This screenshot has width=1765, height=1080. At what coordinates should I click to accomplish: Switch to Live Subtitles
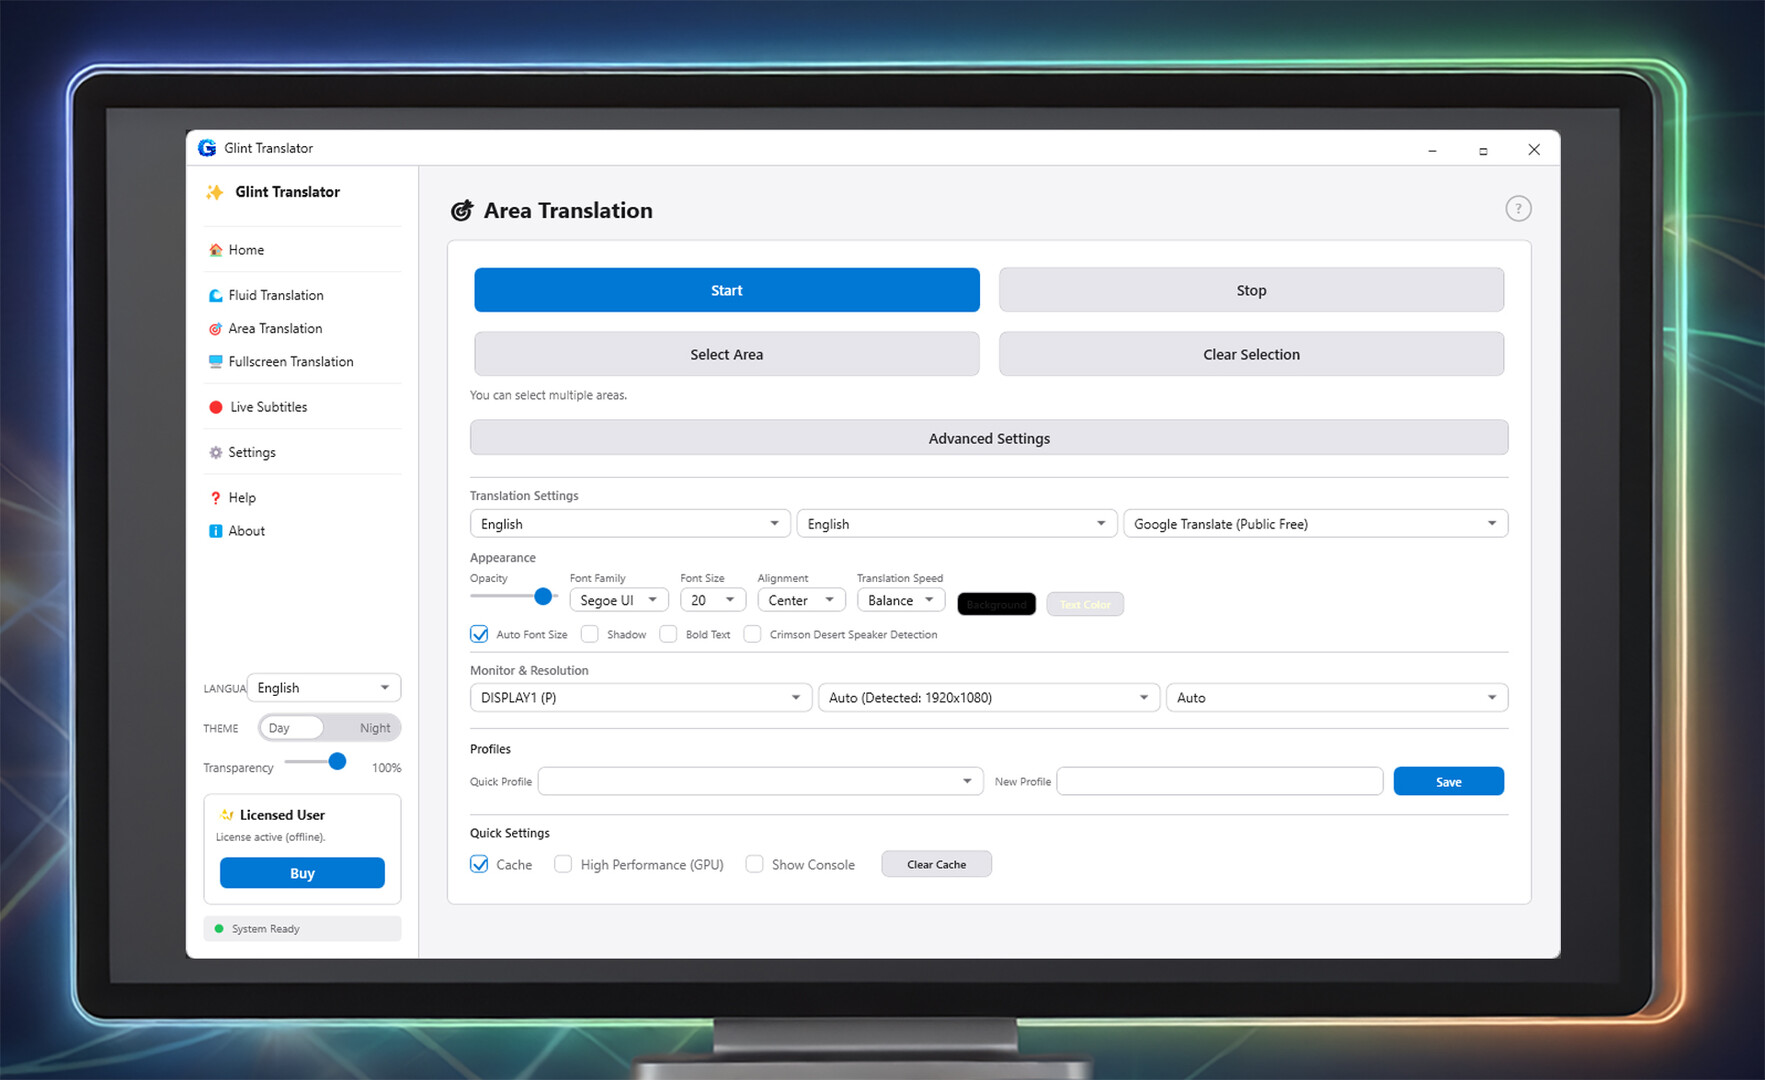(269, 407)
